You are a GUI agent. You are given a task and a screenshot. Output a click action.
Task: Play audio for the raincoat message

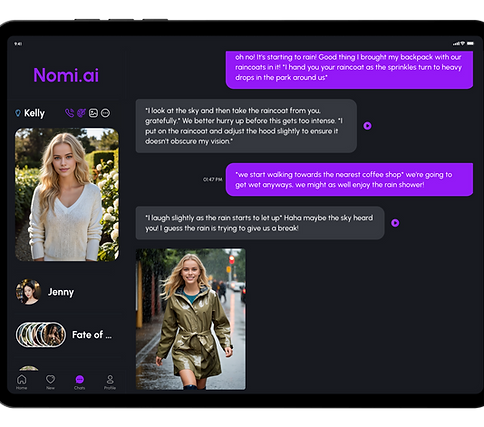coord(367,126)
